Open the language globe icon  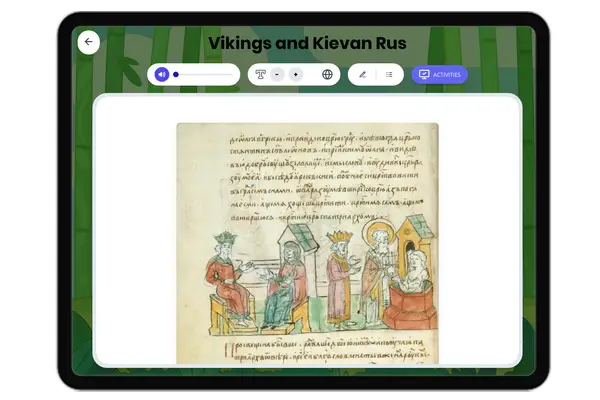click(x=327, y=74)
